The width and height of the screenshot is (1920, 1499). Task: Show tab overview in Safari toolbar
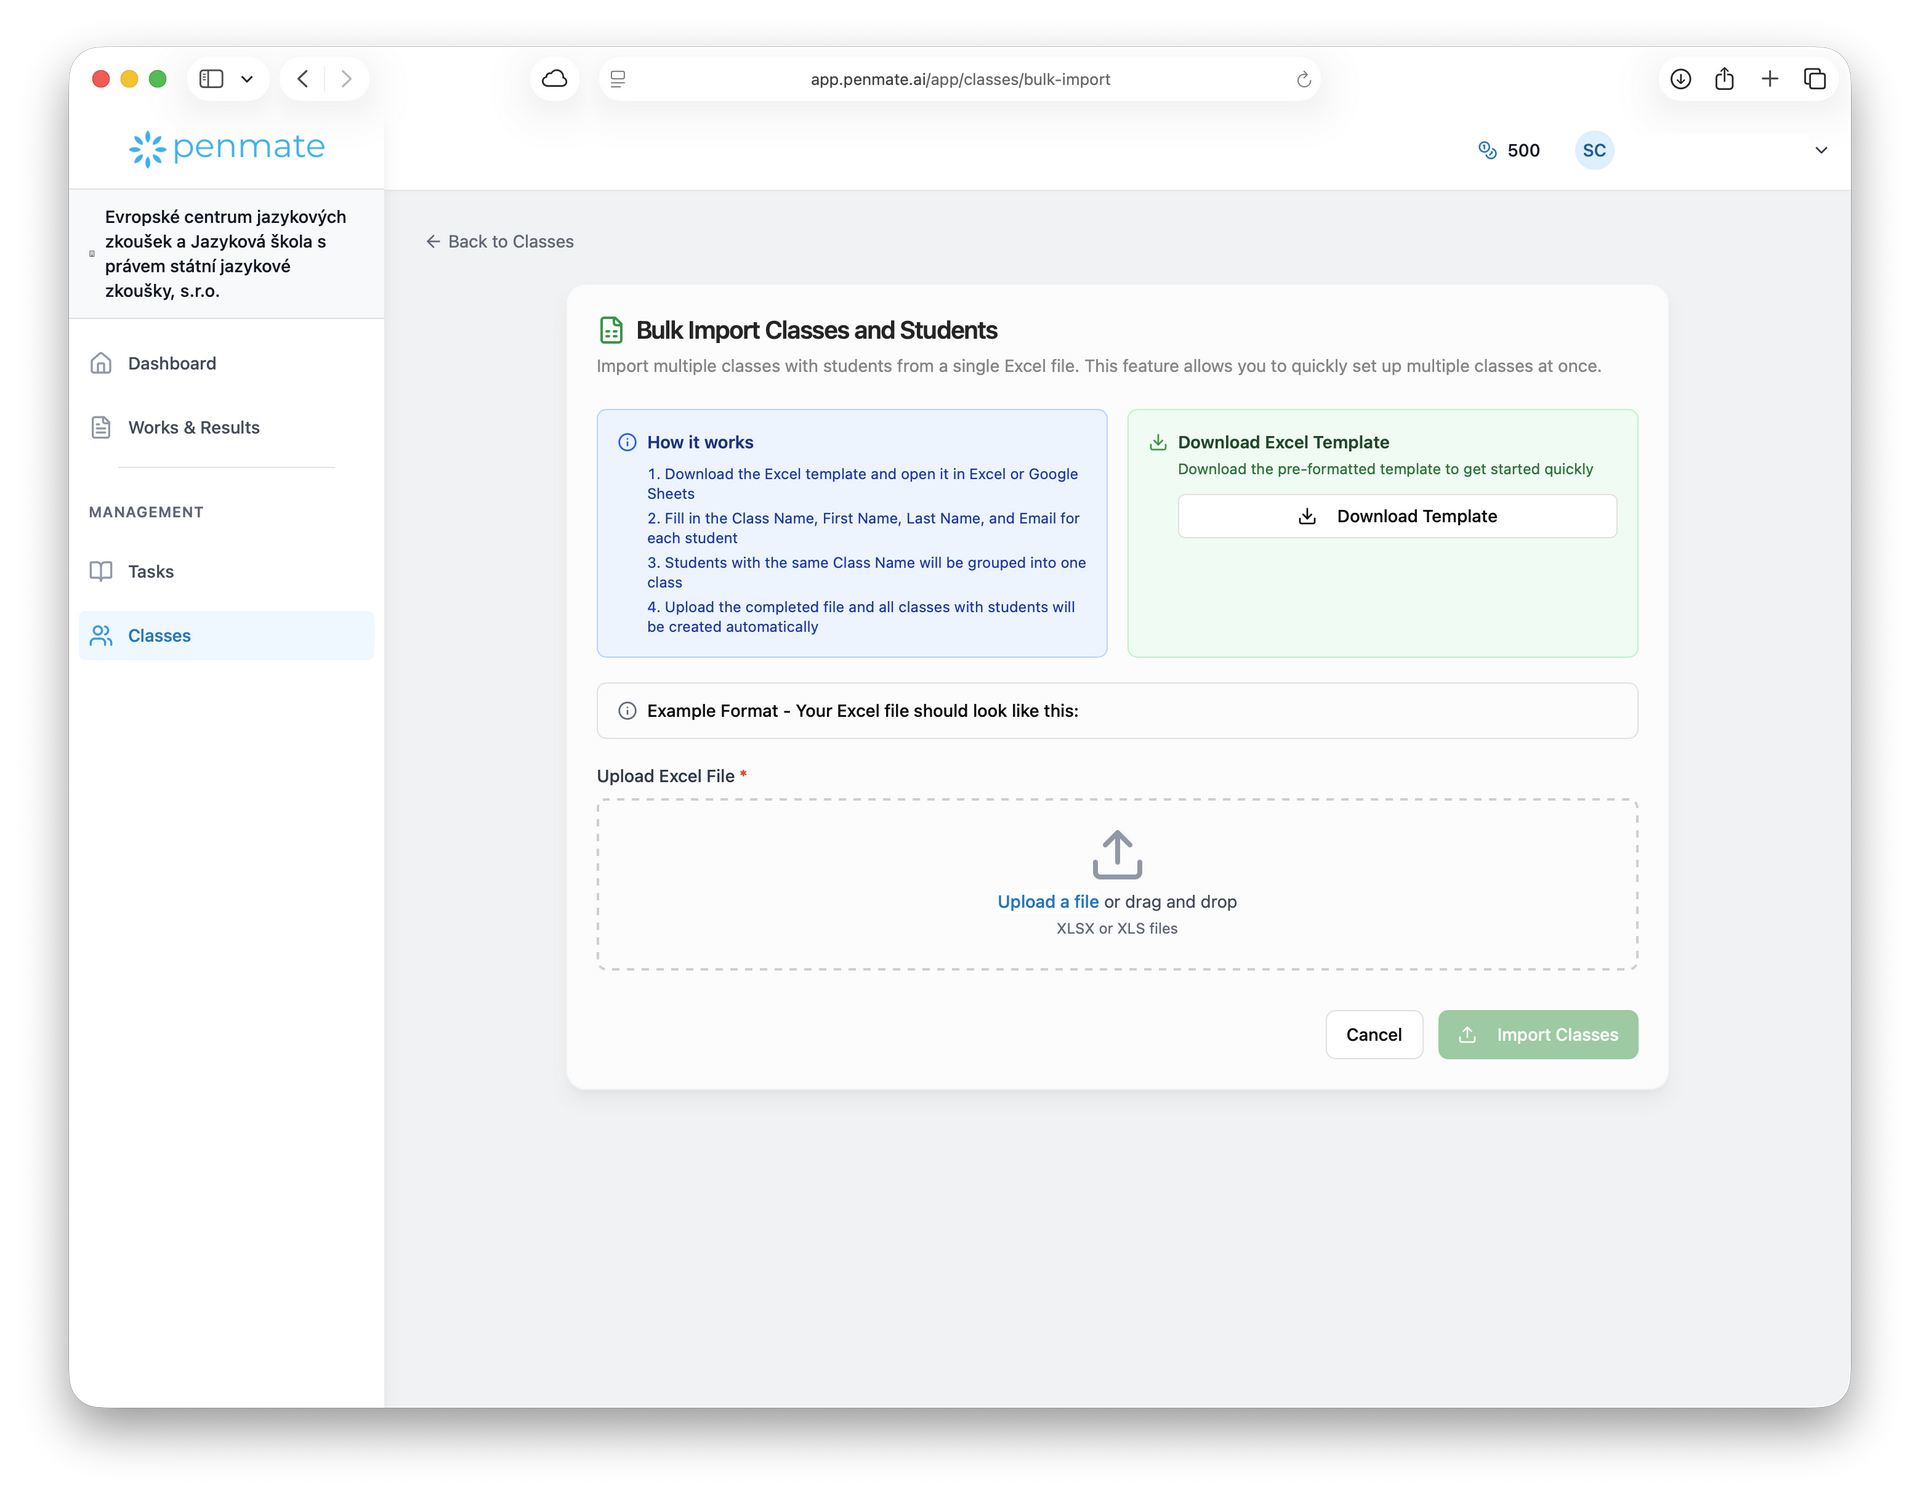(x=1814, y=79)
